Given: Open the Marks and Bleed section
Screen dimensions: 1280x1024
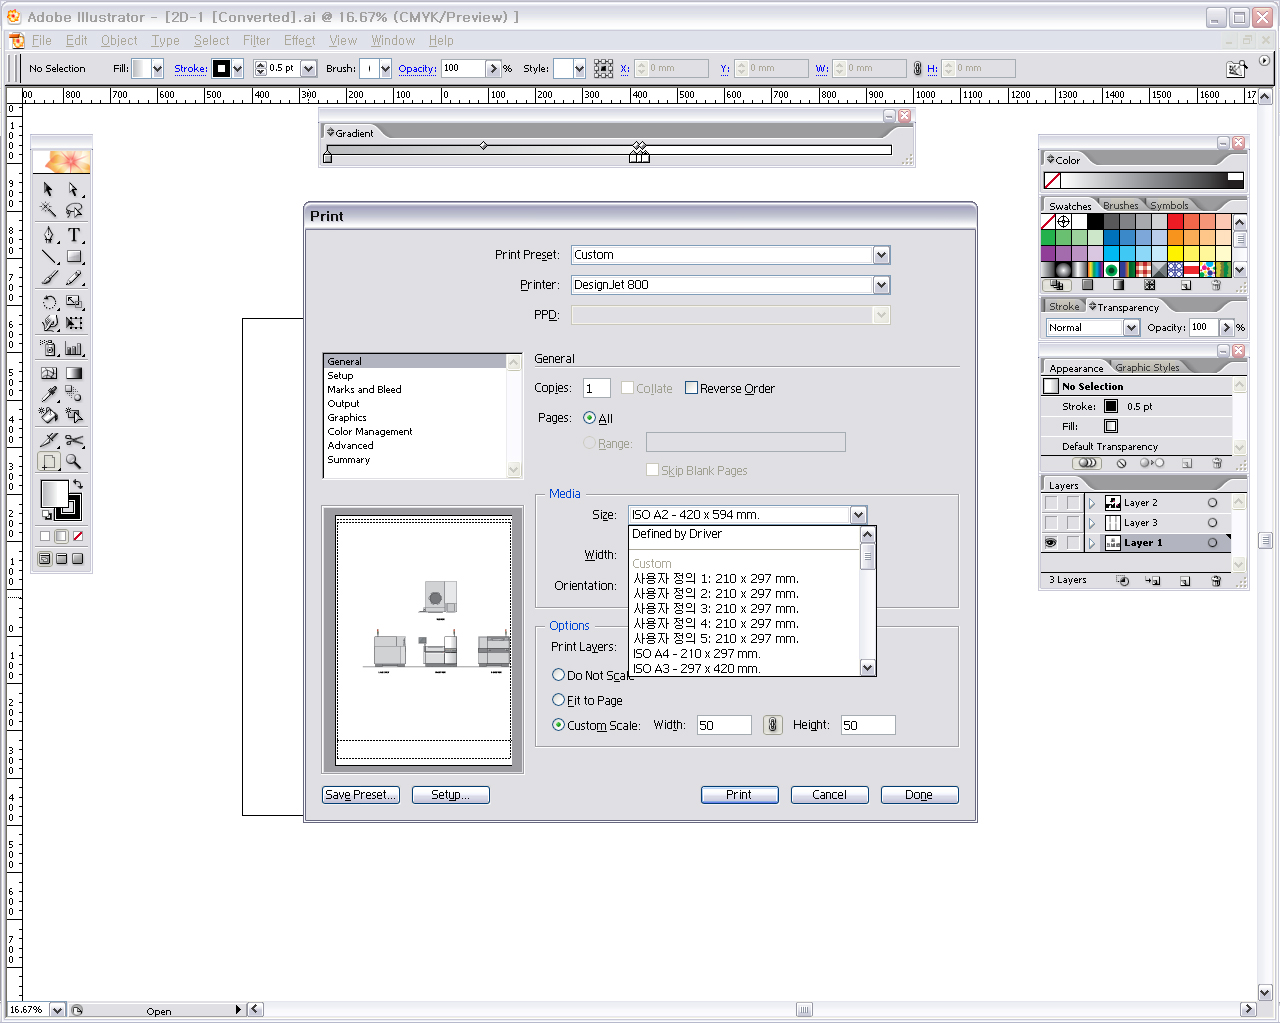Looking at the screenshot, I should pyautogui.click(x=364, y=390).
